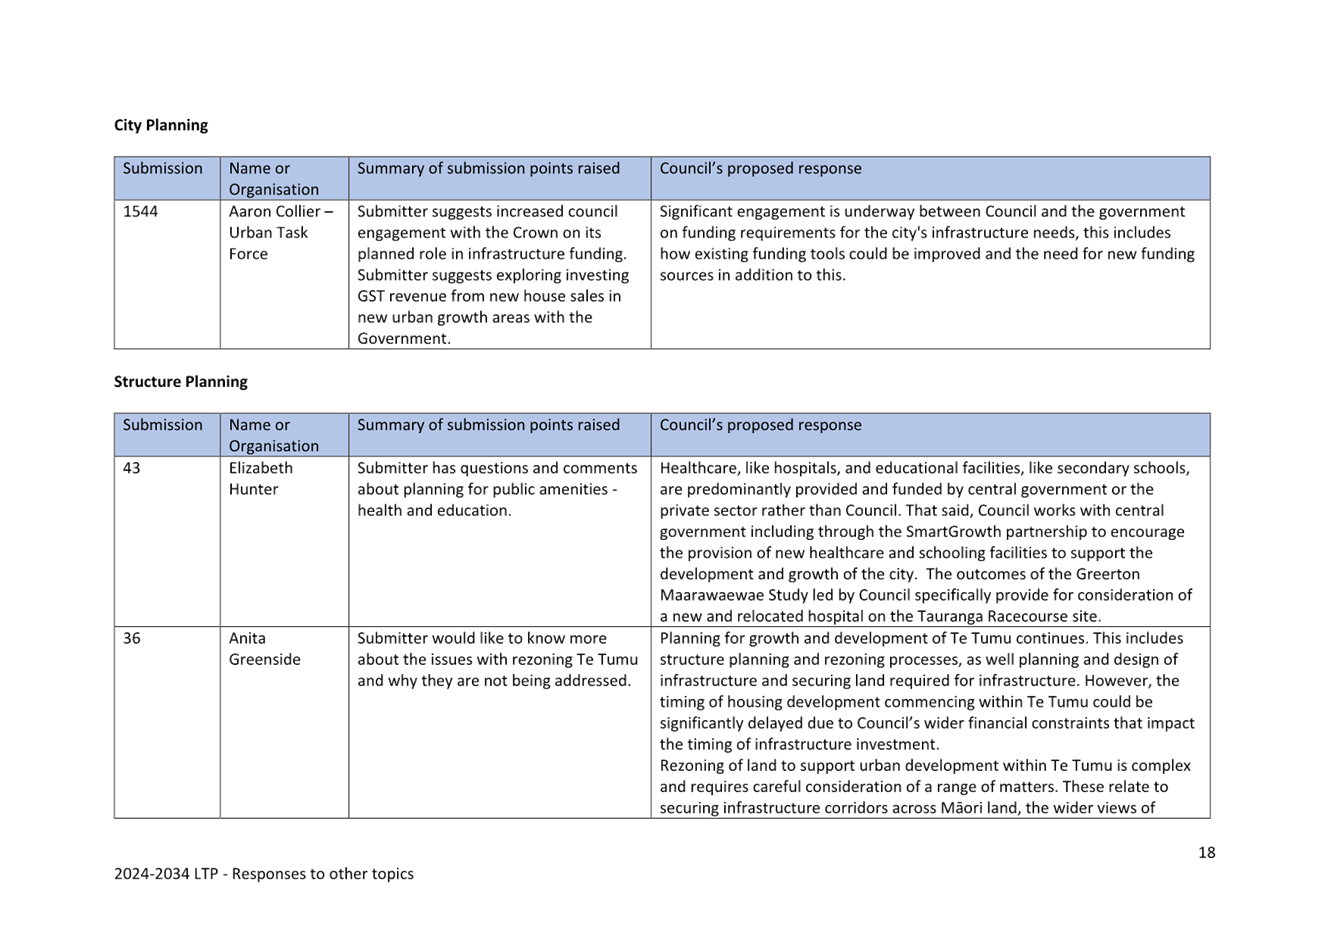Image resolution: width=1328 pixels, height=939 pixels.
Task: Select the 'City Planning' heading
Action: pos(161,125)
